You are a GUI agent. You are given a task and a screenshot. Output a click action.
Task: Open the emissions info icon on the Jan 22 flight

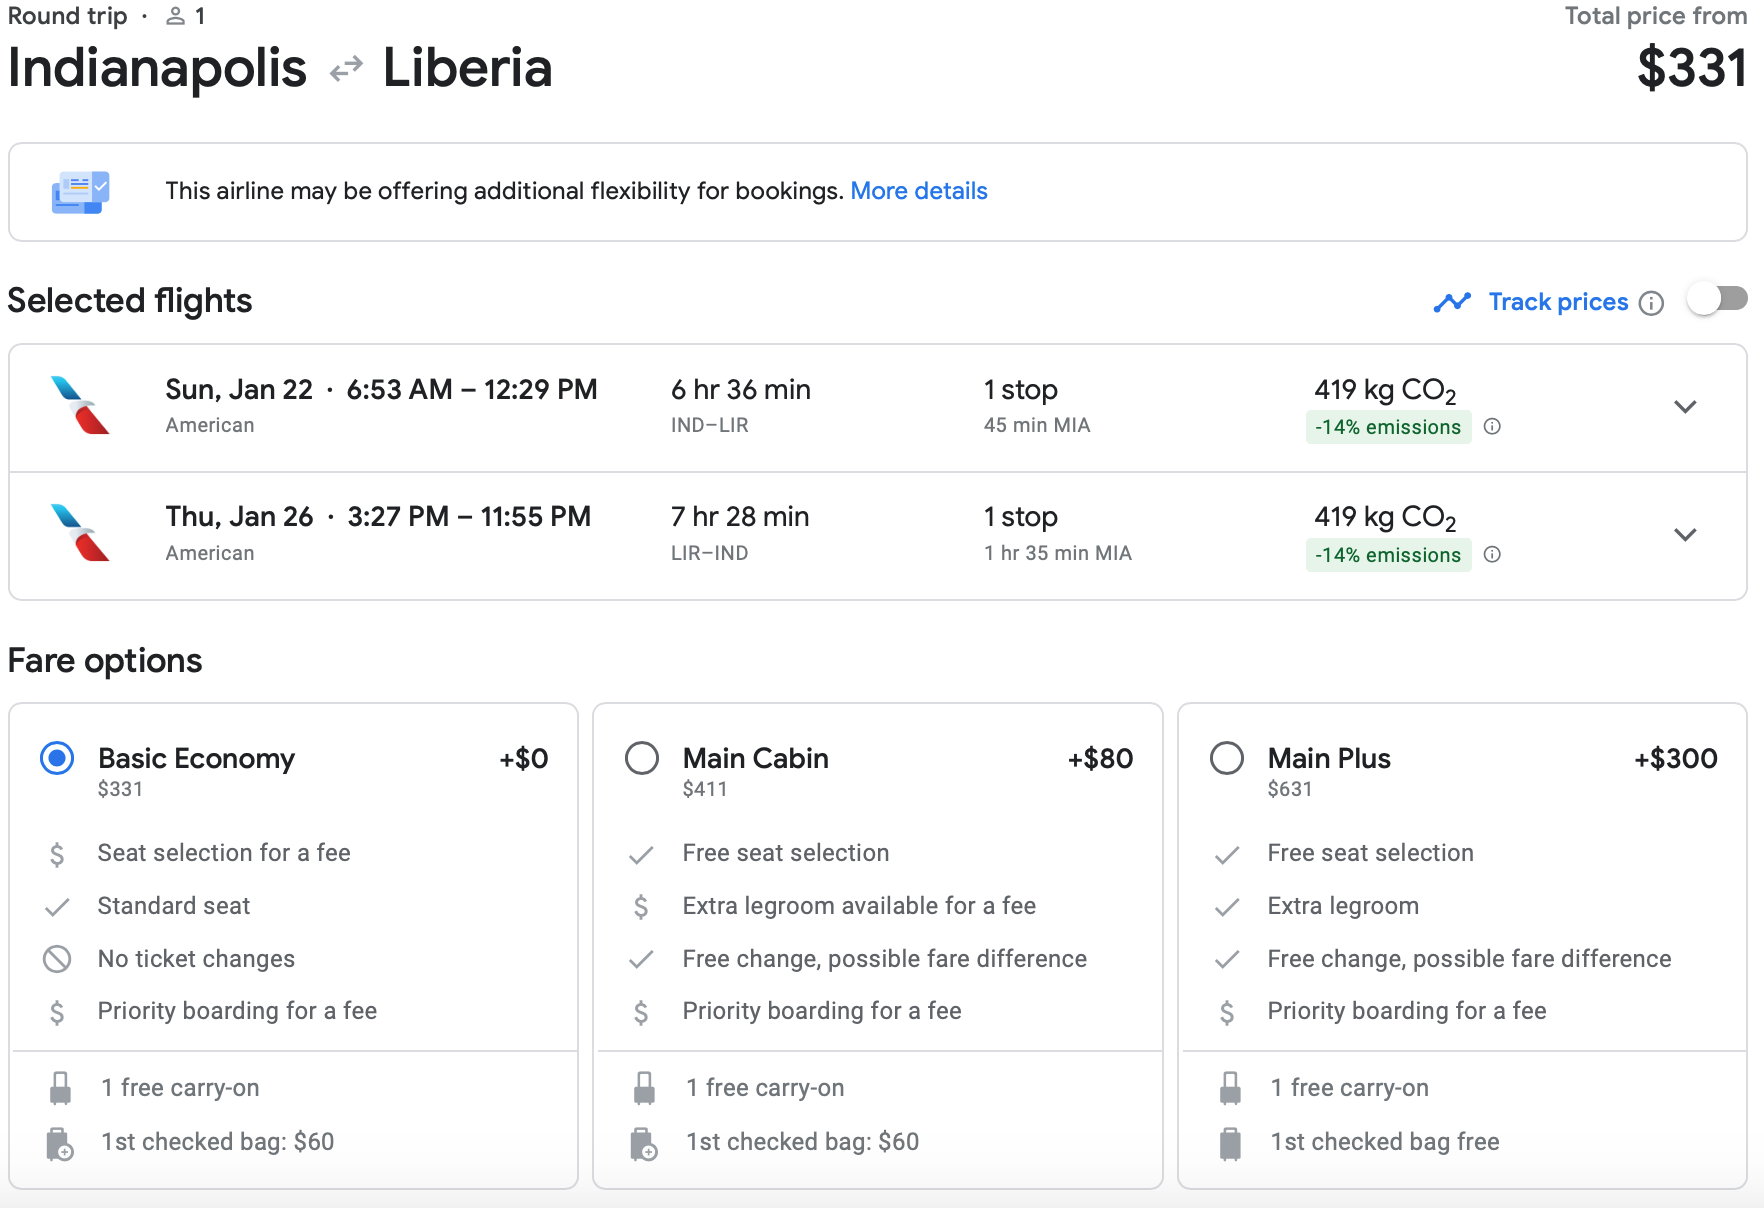(x=1492, y=427)
